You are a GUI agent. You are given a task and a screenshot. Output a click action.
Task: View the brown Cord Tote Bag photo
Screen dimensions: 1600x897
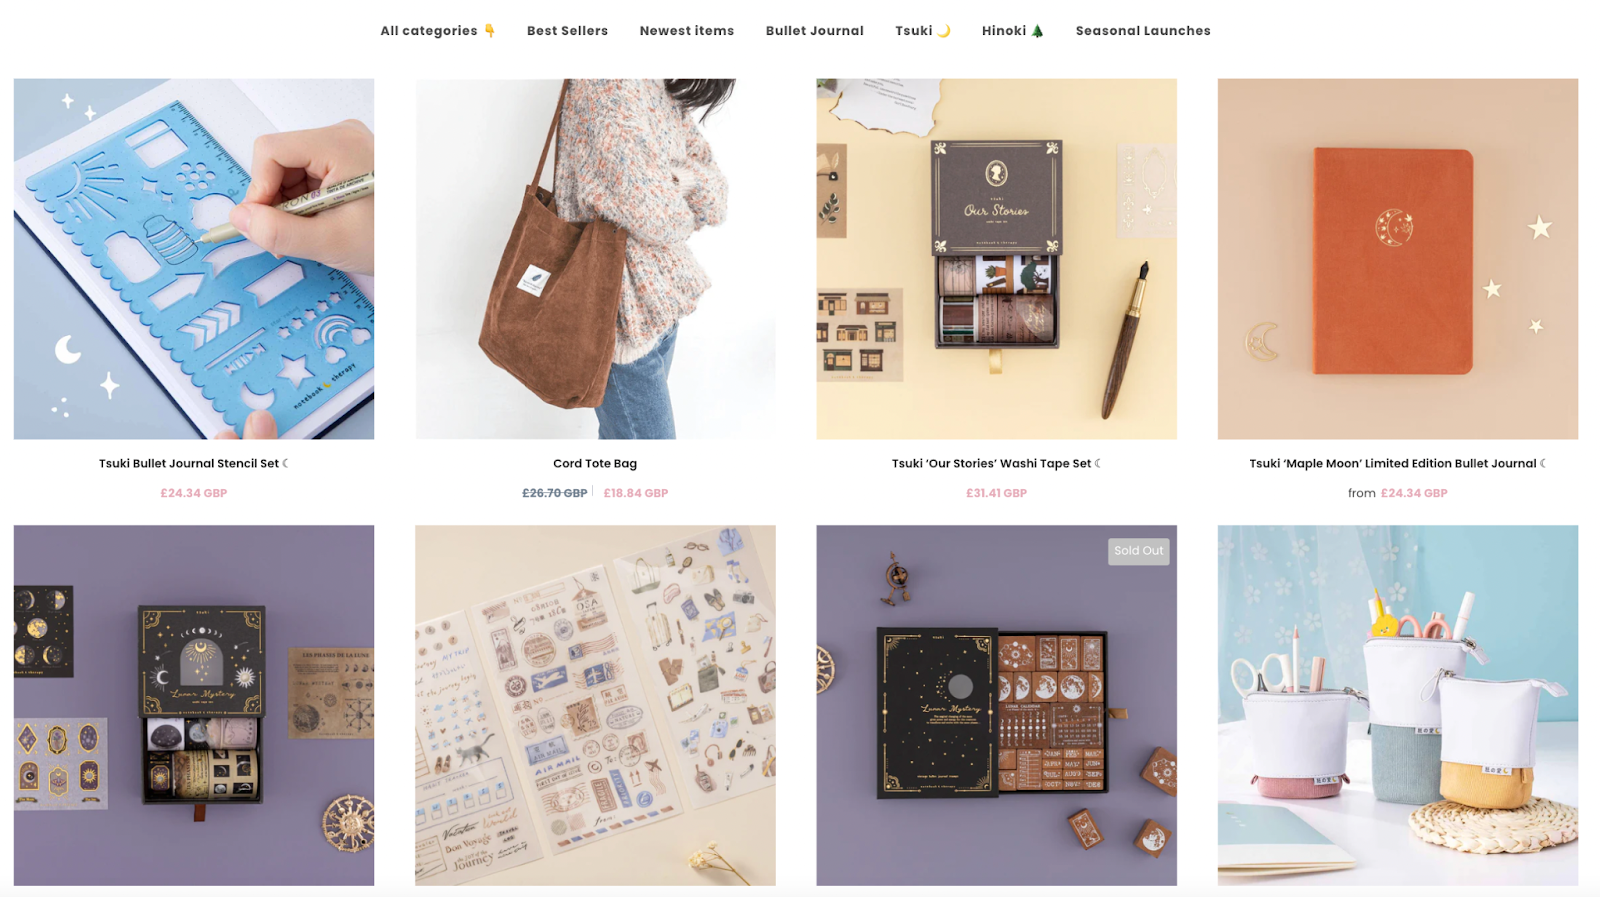[595, 259]
